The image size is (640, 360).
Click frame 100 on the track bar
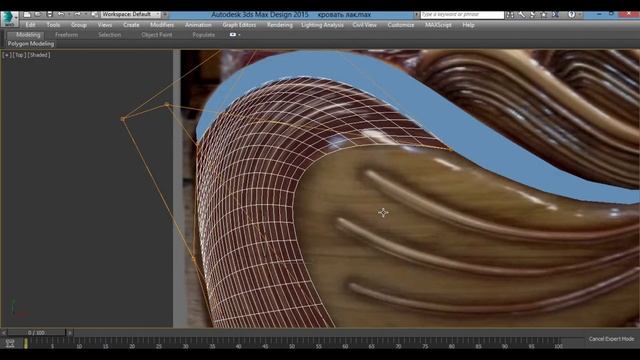click(x=558, y=343)
